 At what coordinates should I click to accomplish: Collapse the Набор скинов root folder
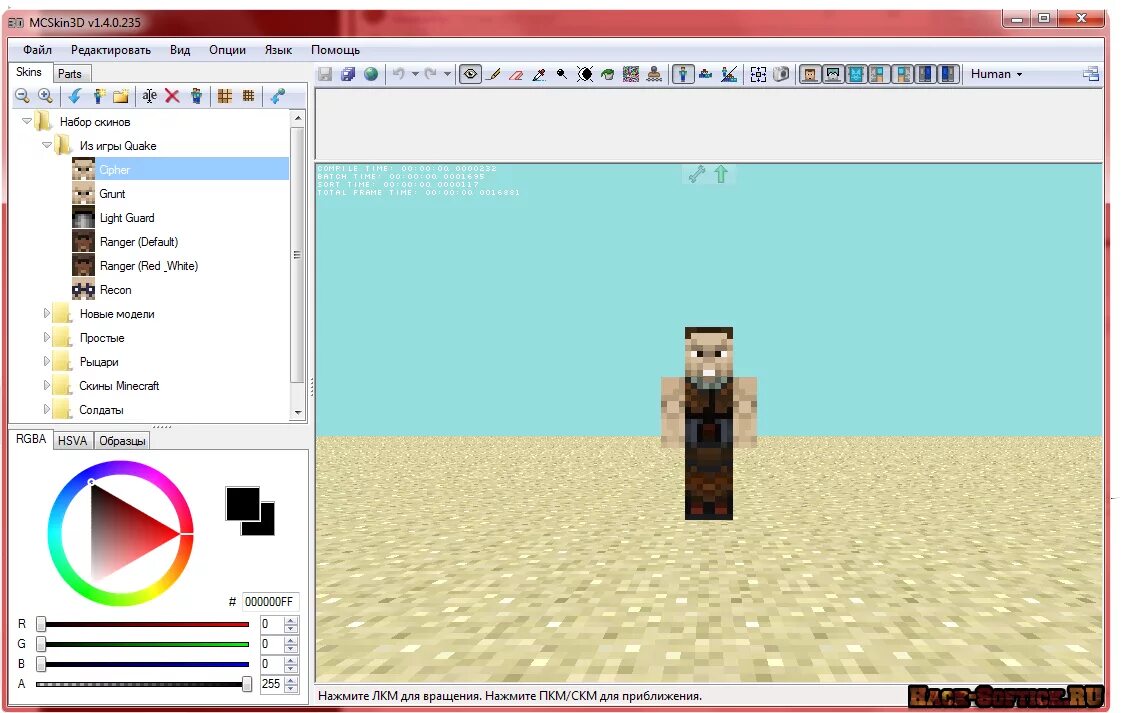point(26,121)
